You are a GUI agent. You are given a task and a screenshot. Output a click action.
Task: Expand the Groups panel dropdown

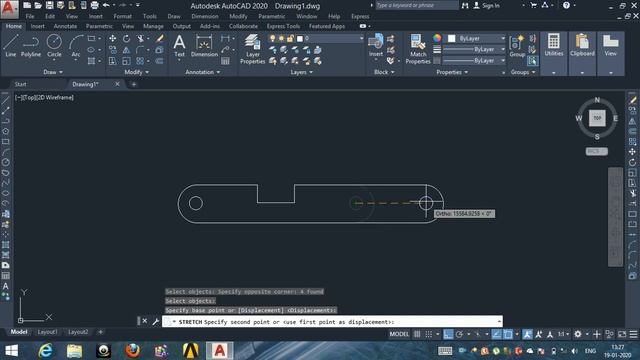point(523,72)
